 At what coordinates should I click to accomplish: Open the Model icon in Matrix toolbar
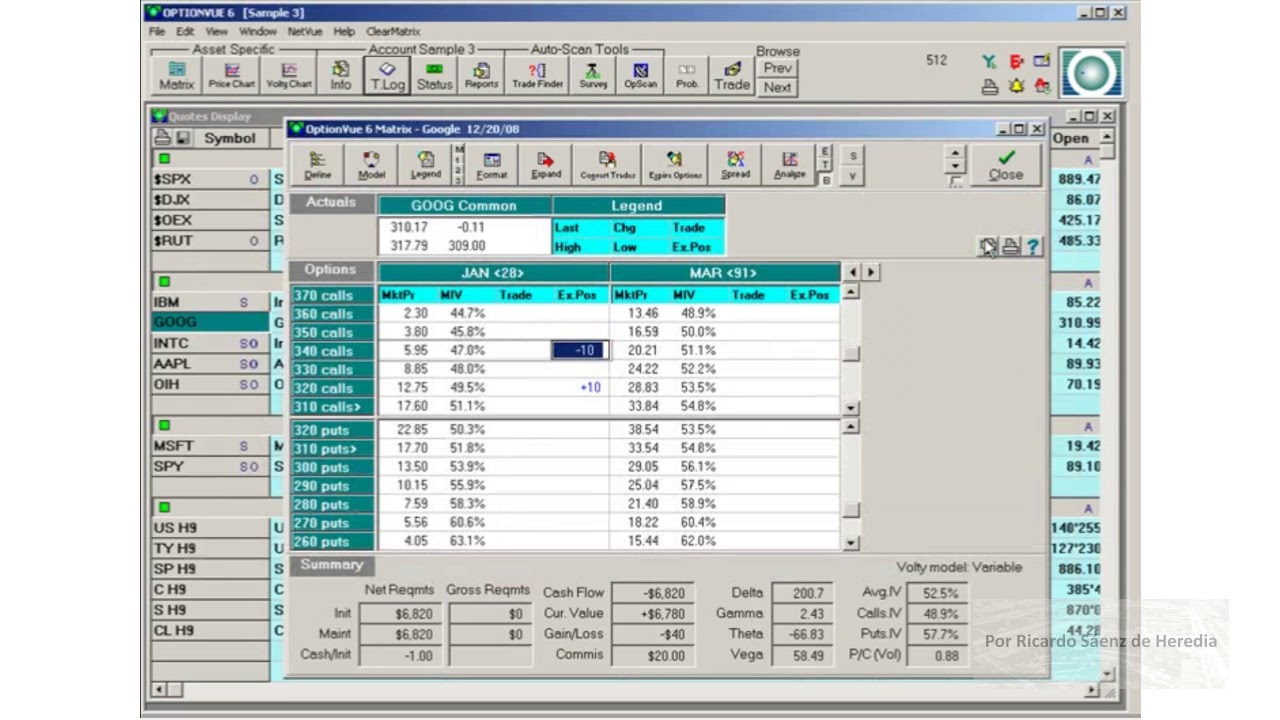[x=371, y=165]
